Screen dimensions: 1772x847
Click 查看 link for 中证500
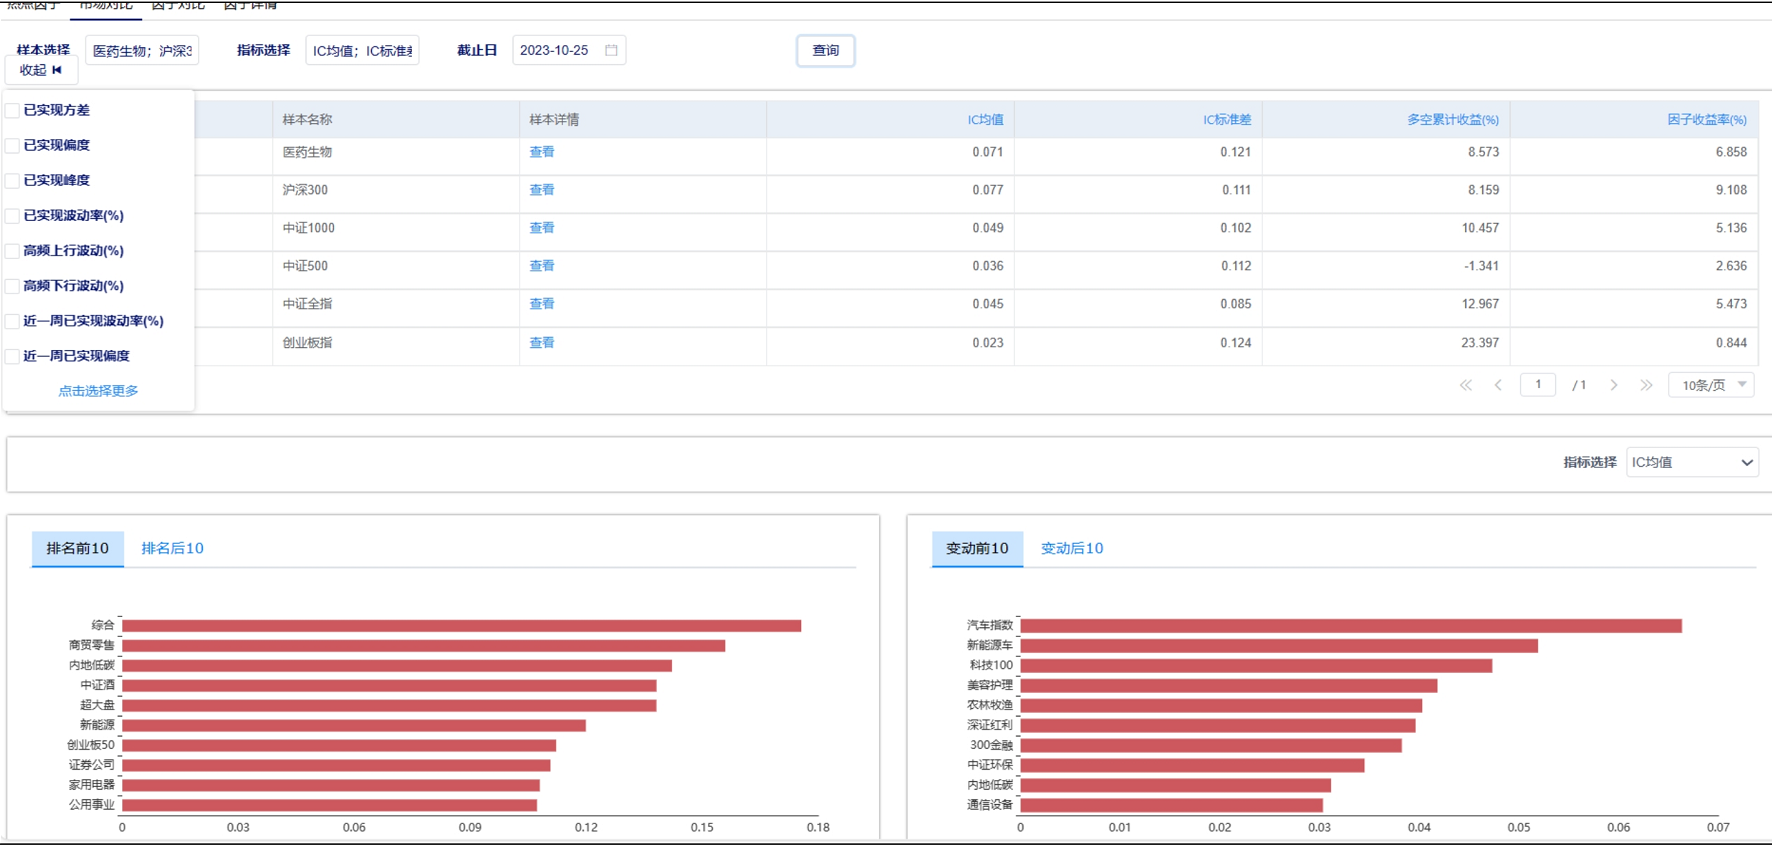pyautogui.click(x=542, y=266)
